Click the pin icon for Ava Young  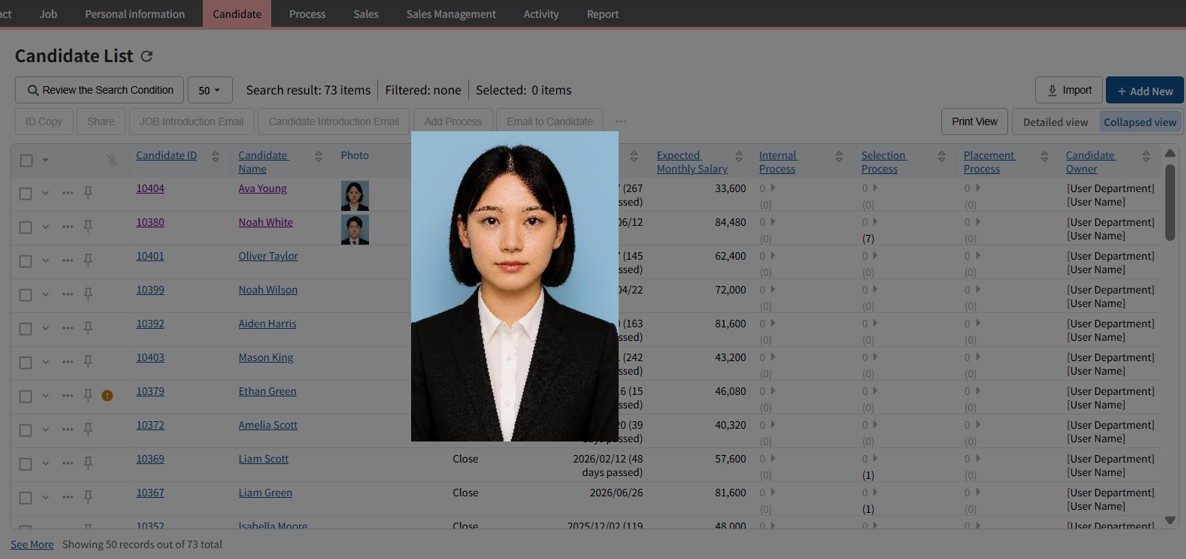click(88, 193)
